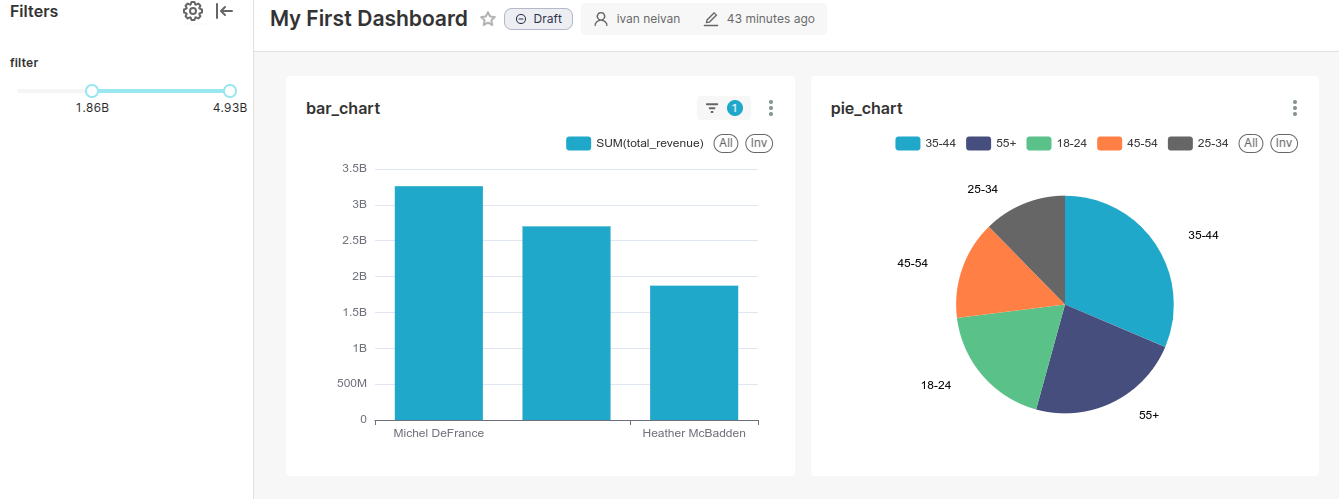The width and height of the screenshot is (1339, 499).
Task: Click the owner user icon
Action: (600, 19)
